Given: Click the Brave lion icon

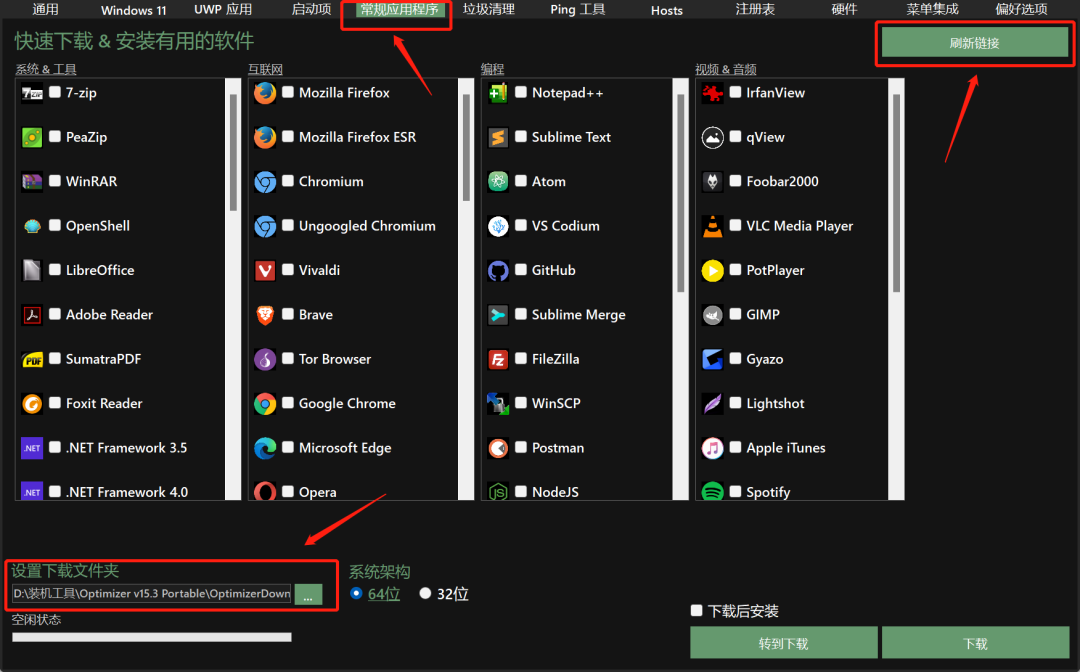Looking at the screenshot, I should [x=264, y=315].
